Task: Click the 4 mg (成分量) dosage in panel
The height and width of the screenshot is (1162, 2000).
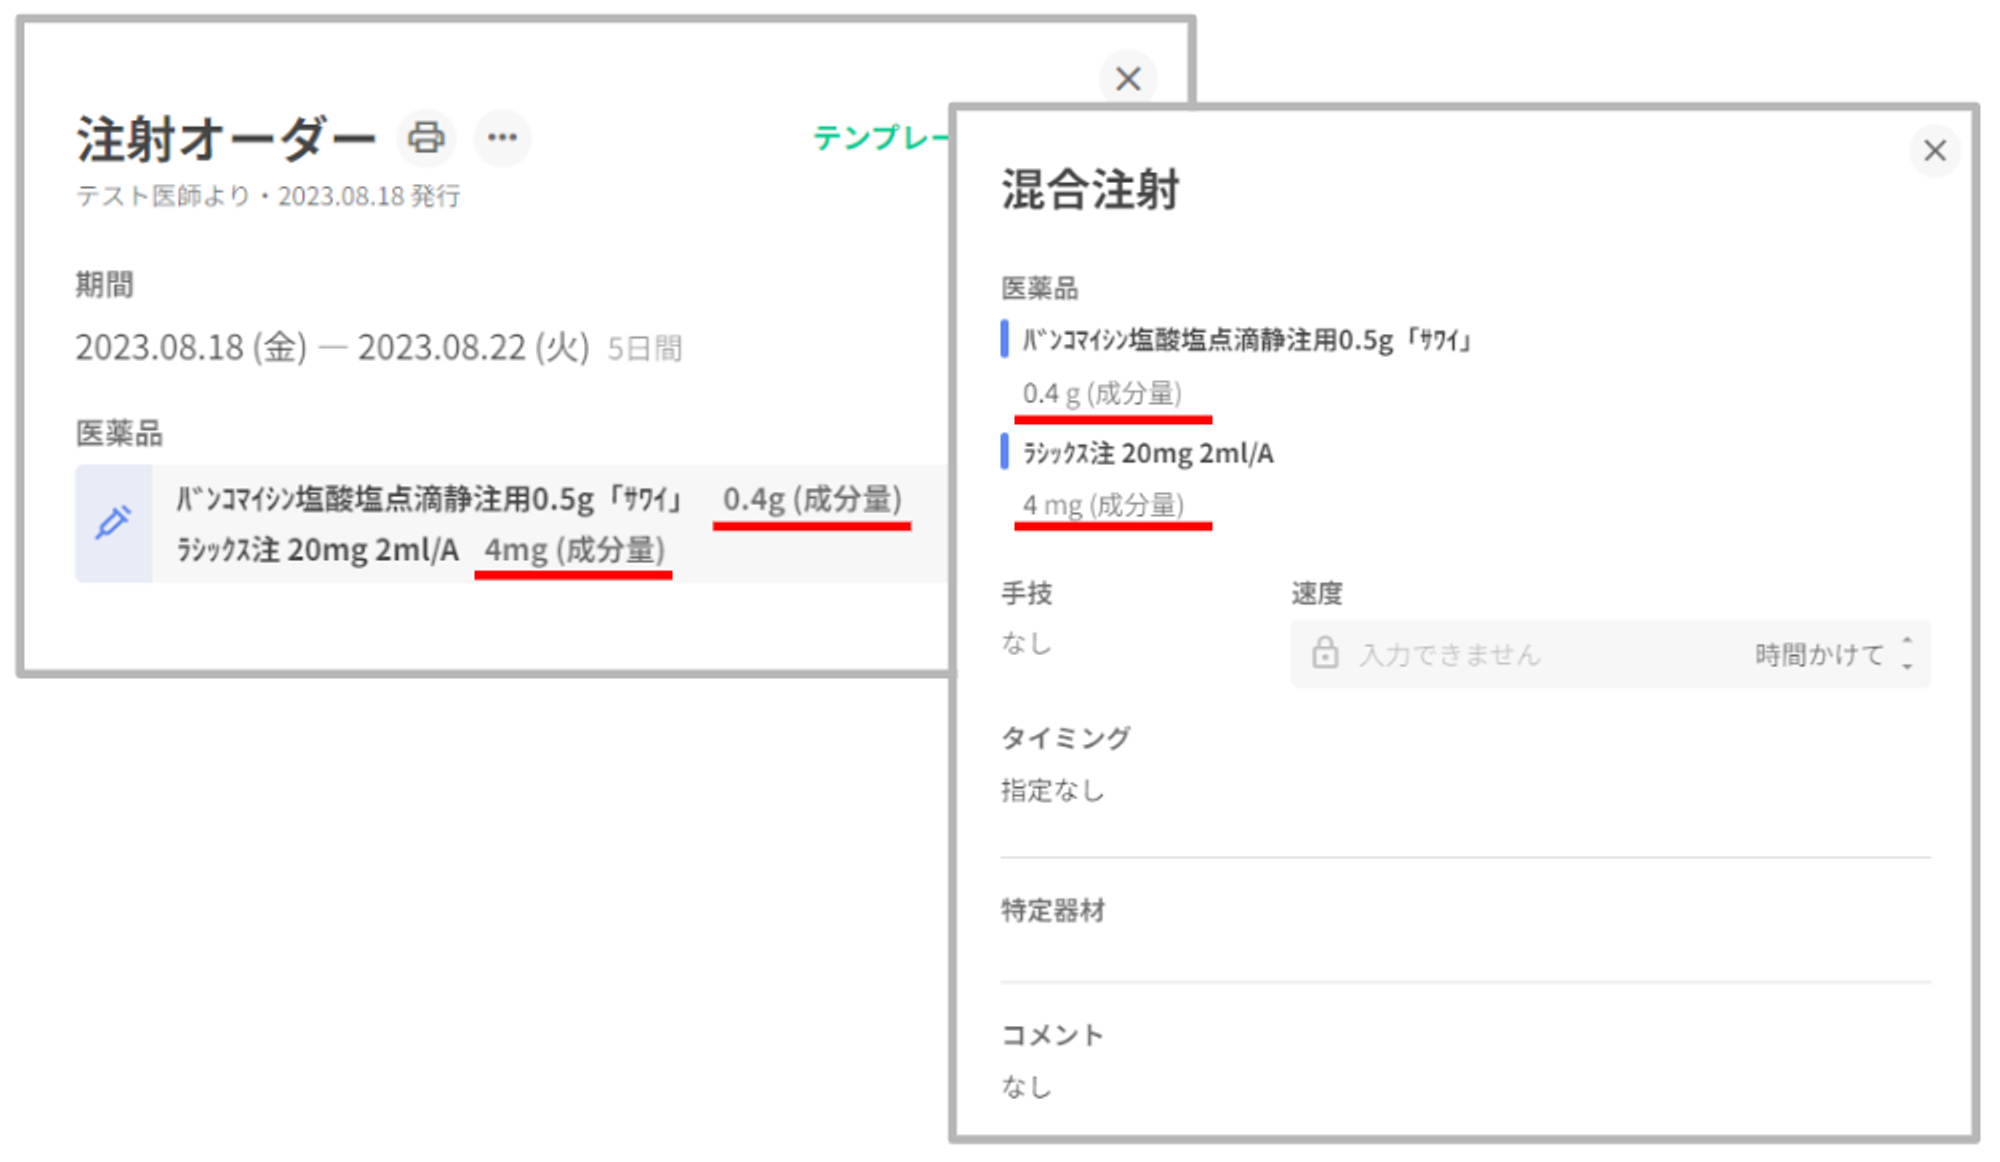Action: coord(1103,505)
